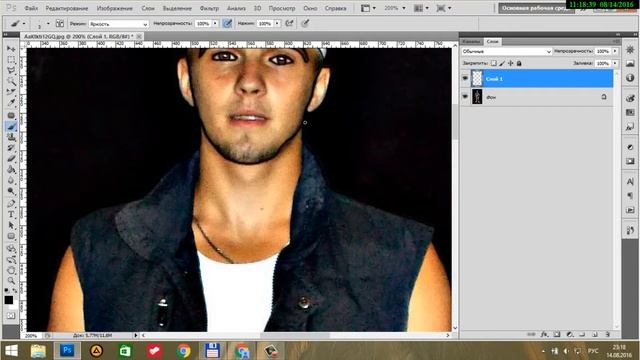This screenshot has width=640, height=360.
Task: Hide the Фон layer
Action: 465,97
